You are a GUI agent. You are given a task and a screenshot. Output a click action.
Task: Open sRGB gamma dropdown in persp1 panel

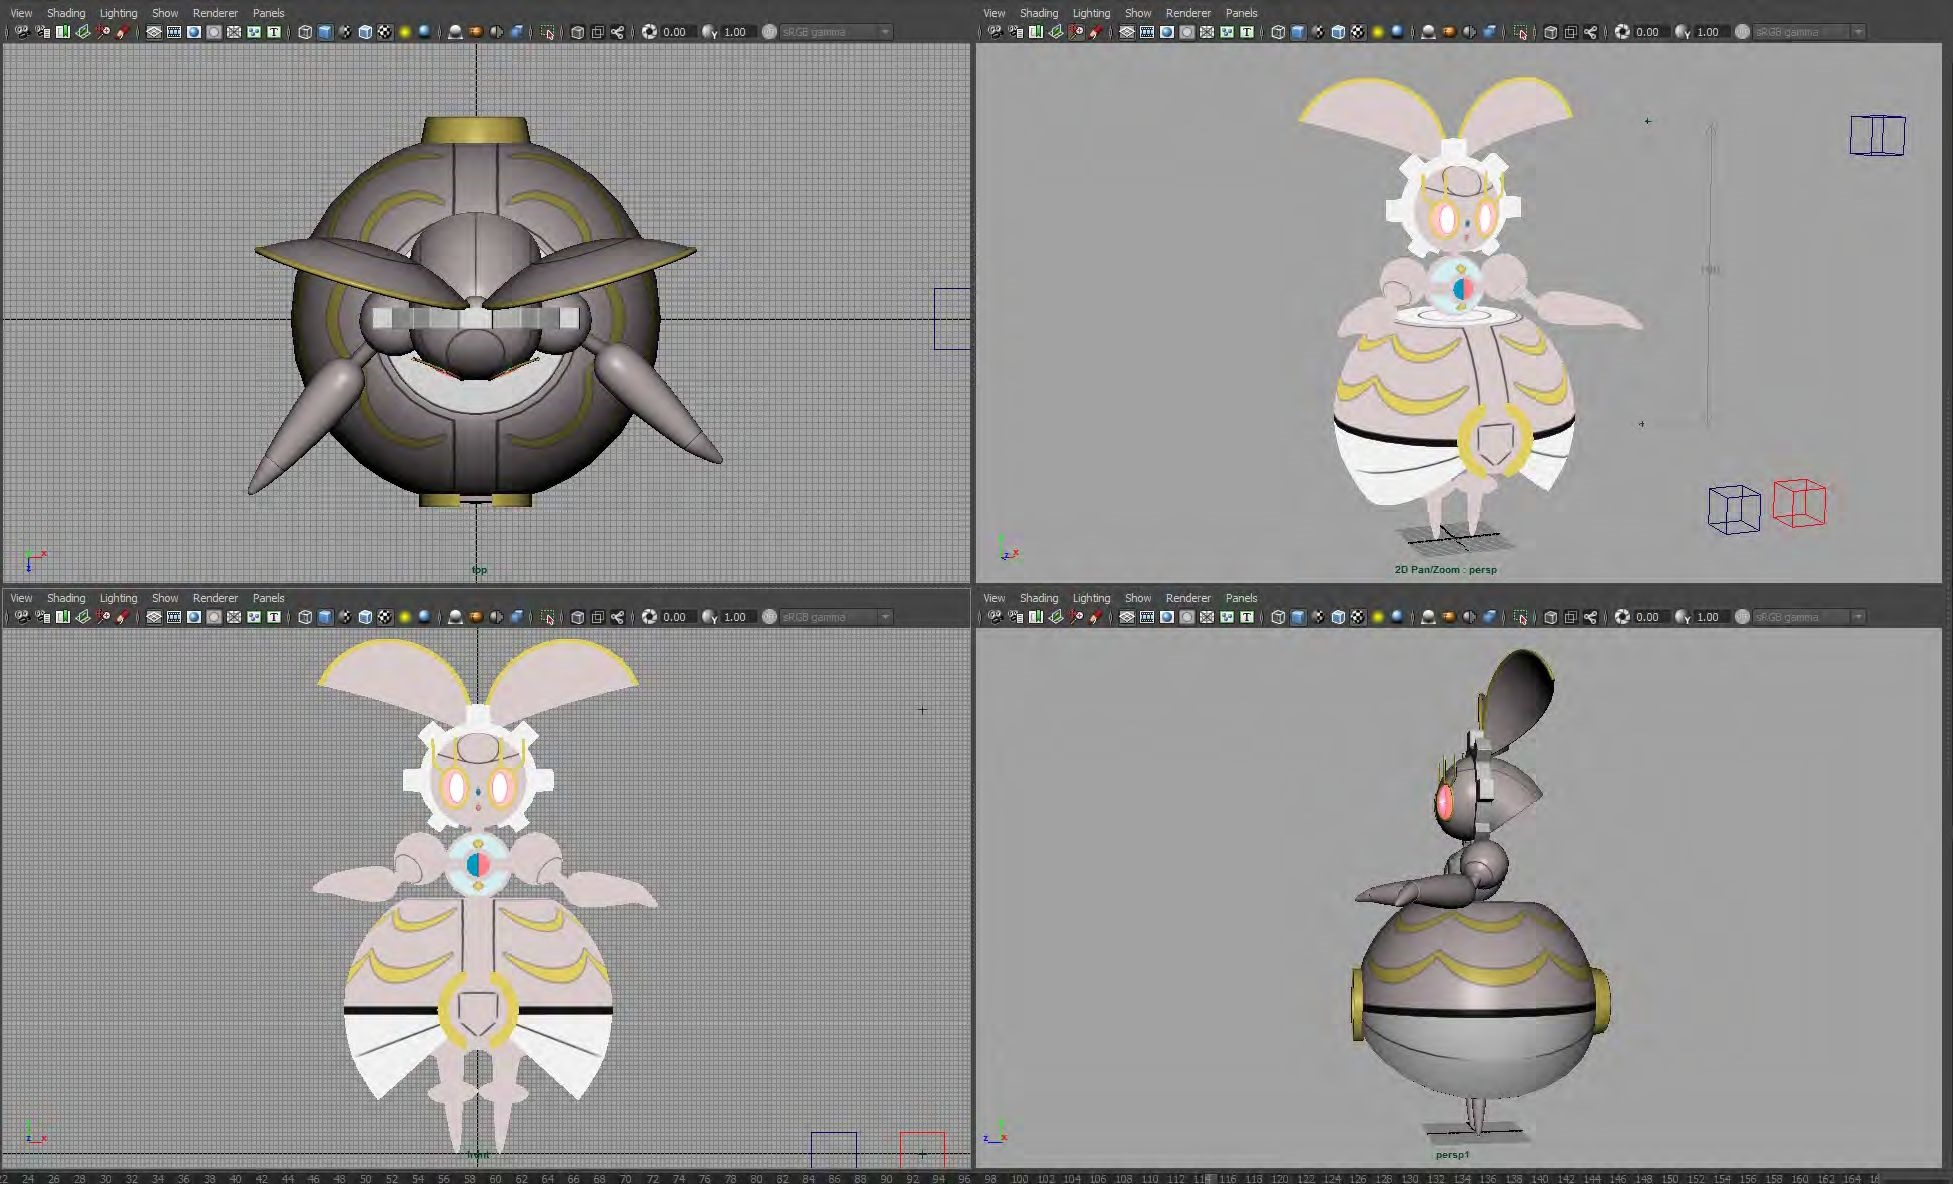click(1811, 617)
